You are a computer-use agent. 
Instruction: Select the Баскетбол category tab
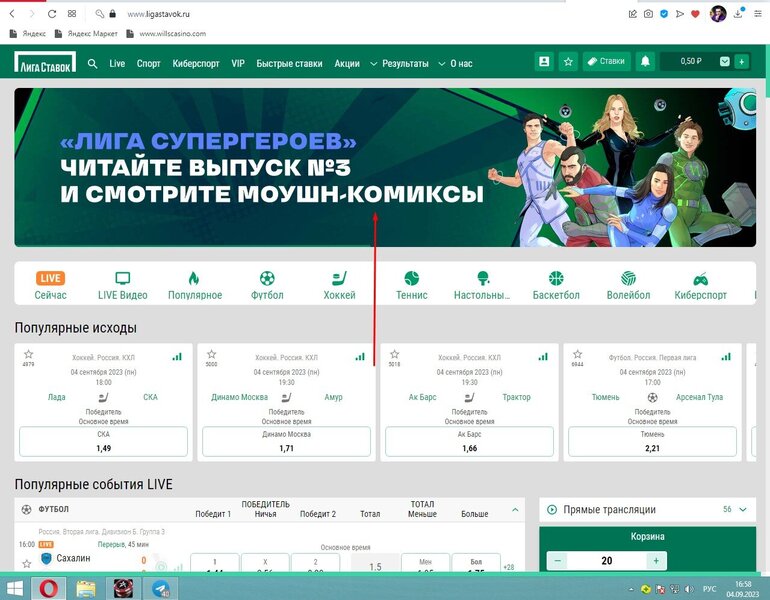point(556,285)
